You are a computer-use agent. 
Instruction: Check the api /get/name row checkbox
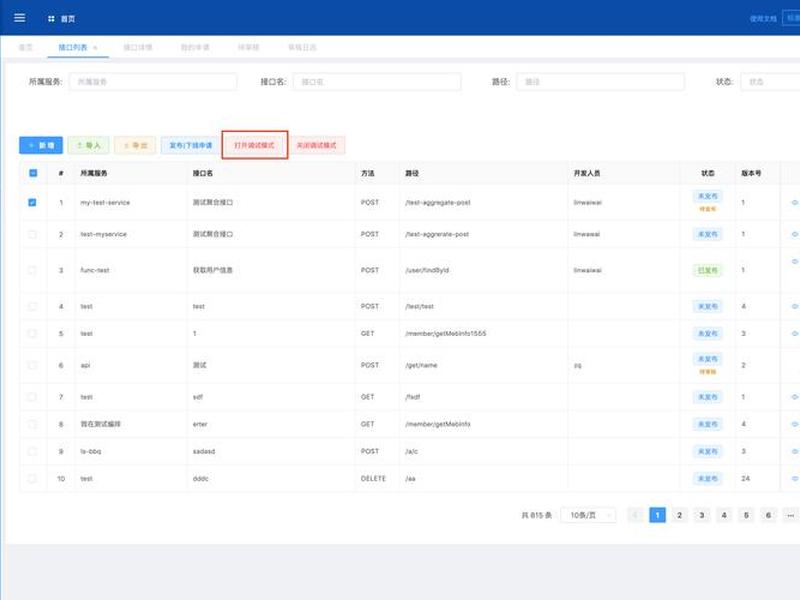32,365
